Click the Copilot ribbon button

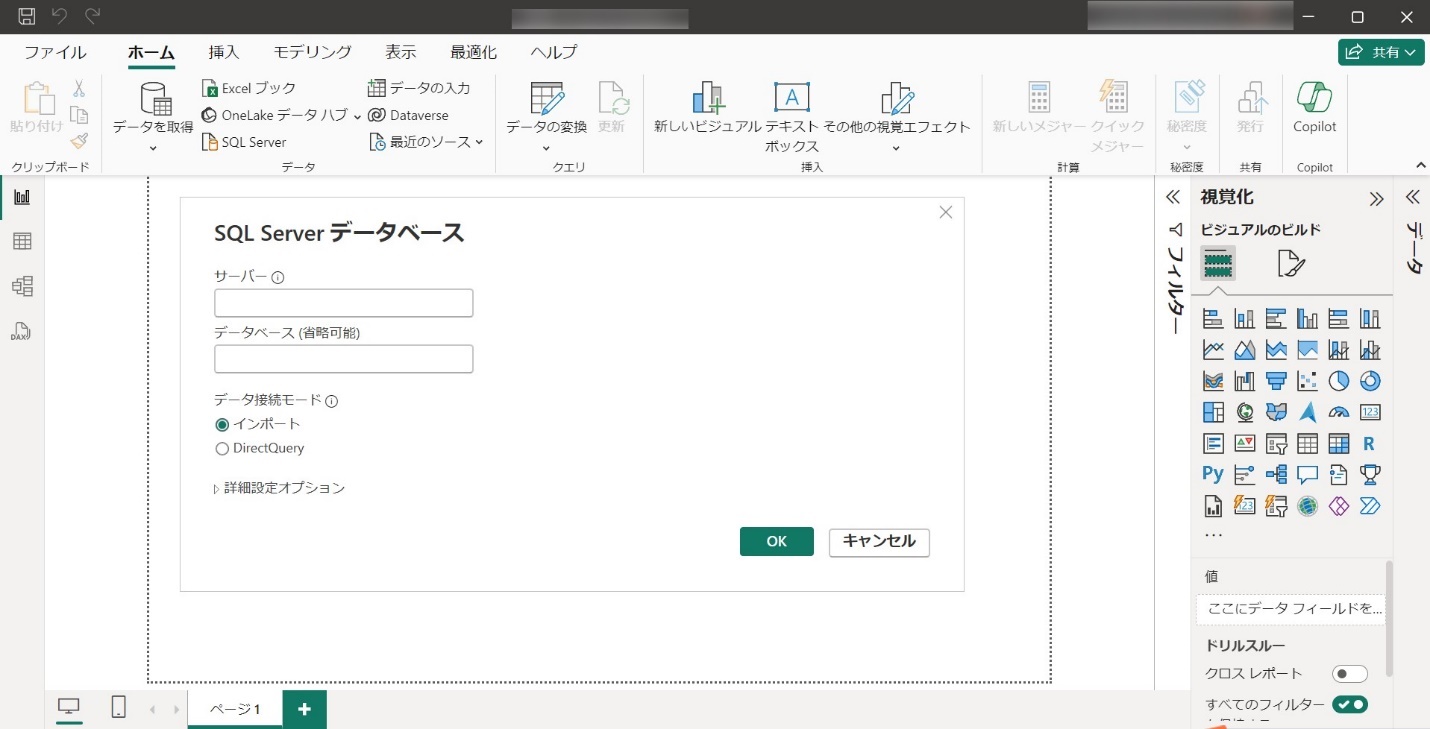[1314, 108]
